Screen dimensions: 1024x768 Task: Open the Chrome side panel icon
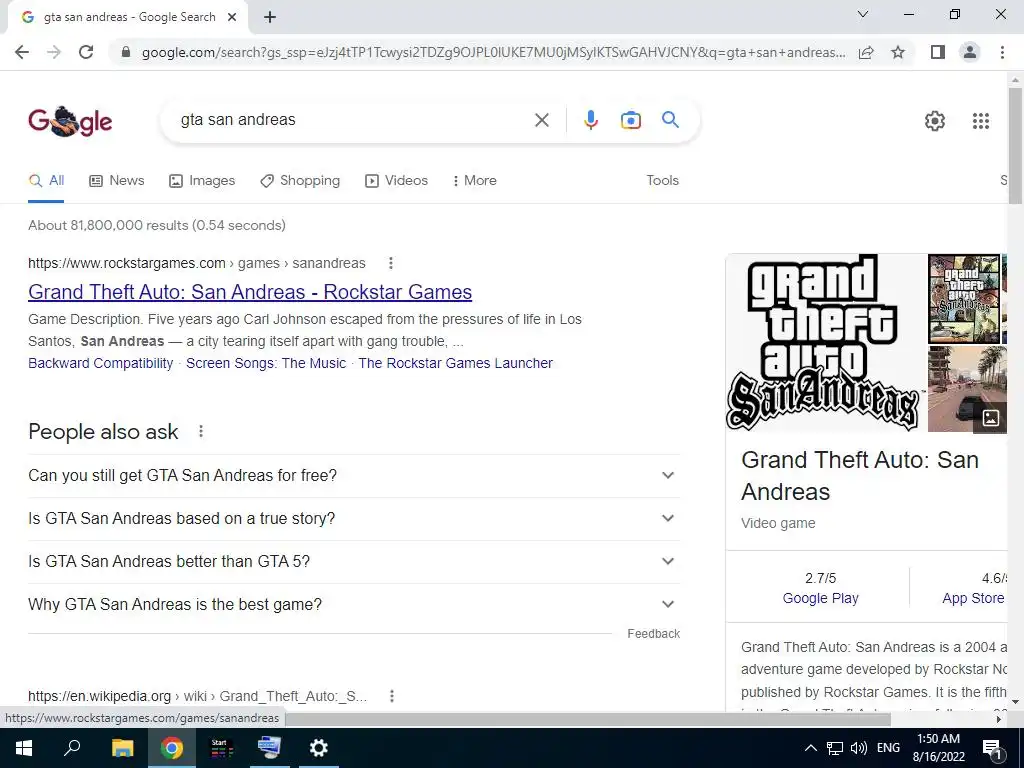[938, 52]
